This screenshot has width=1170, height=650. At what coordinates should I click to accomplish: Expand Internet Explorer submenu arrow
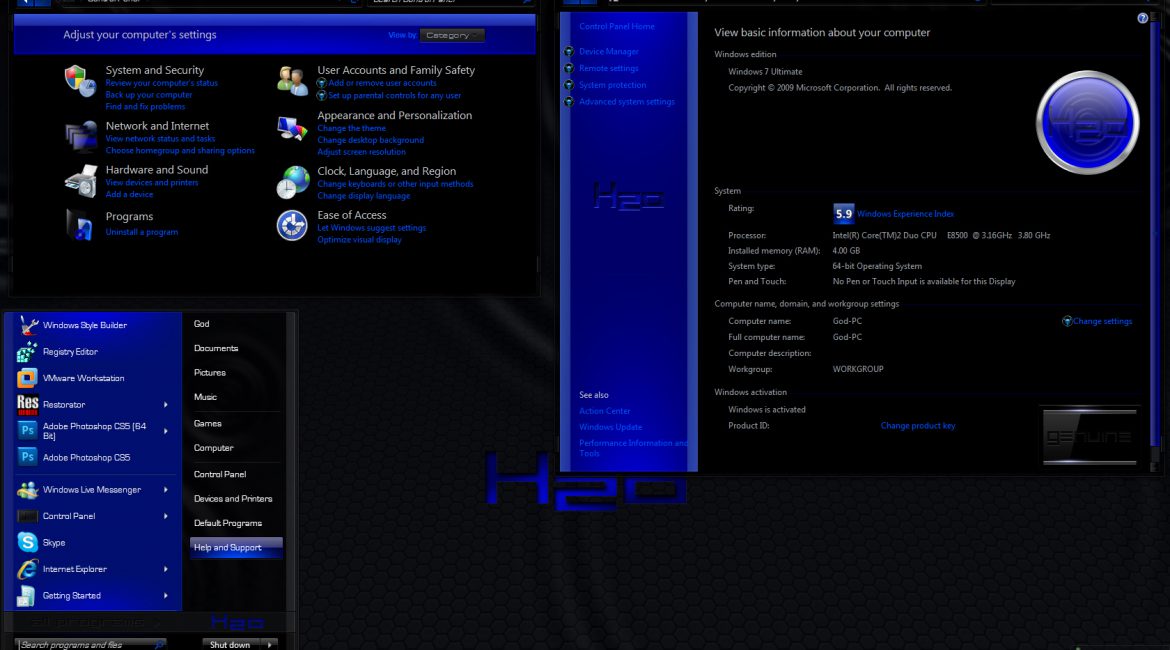166,569
